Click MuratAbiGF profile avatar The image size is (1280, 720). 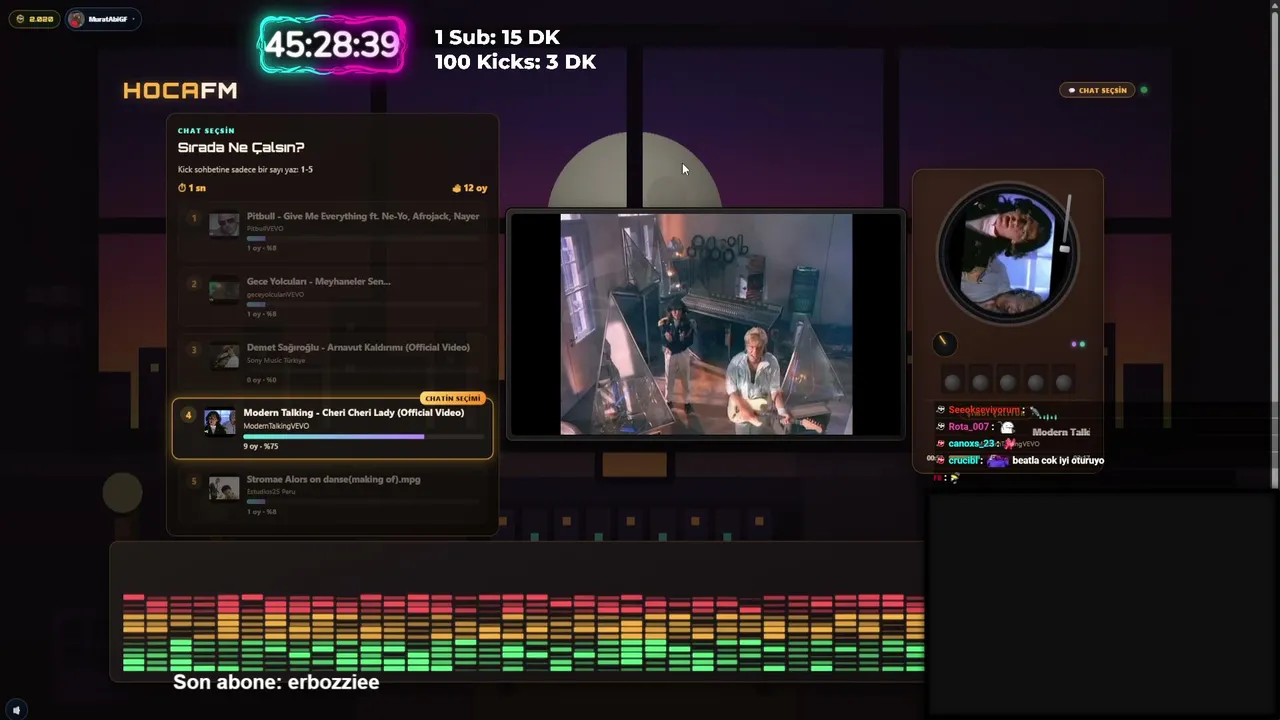pyautogui.click(x=77, y=19)
